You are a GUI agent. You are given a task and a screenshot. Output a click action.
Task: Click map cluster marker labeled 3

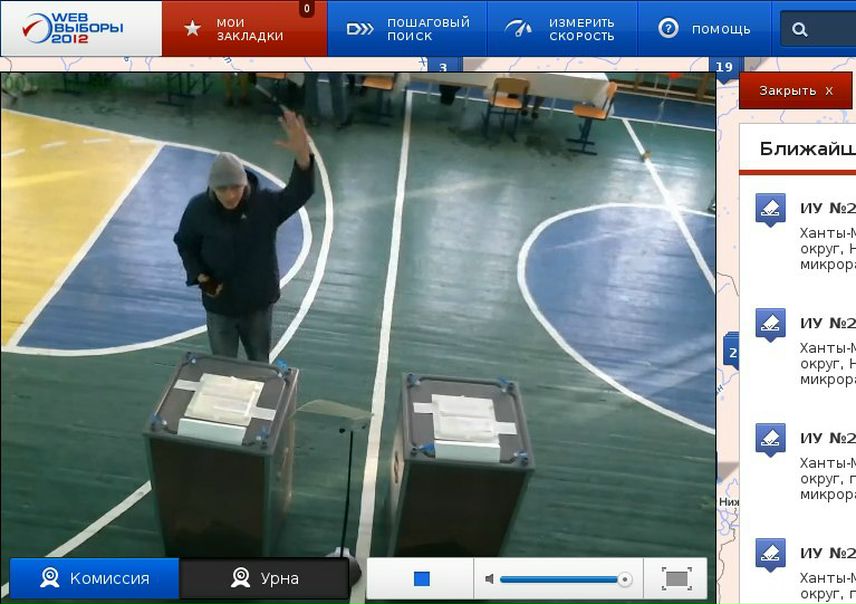pyautogui.click(x=443, y=68)
